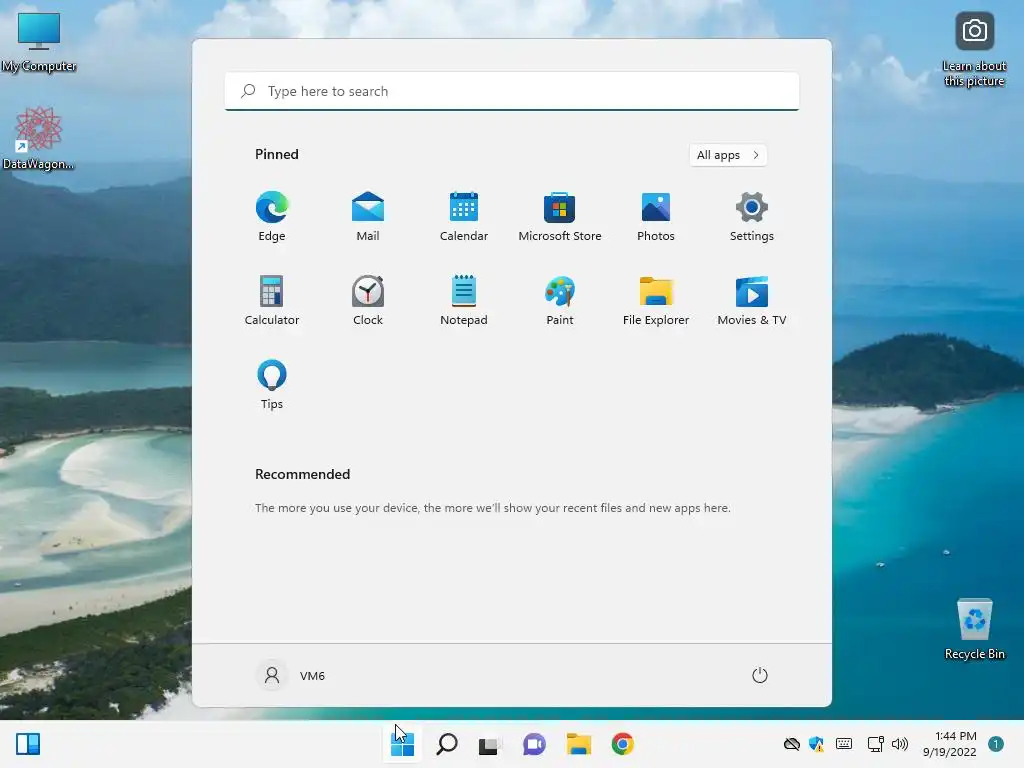This screenshot has width=1024, height=768.
Task: Open File Explorer from pinned apps
Action: coord(656,300)
